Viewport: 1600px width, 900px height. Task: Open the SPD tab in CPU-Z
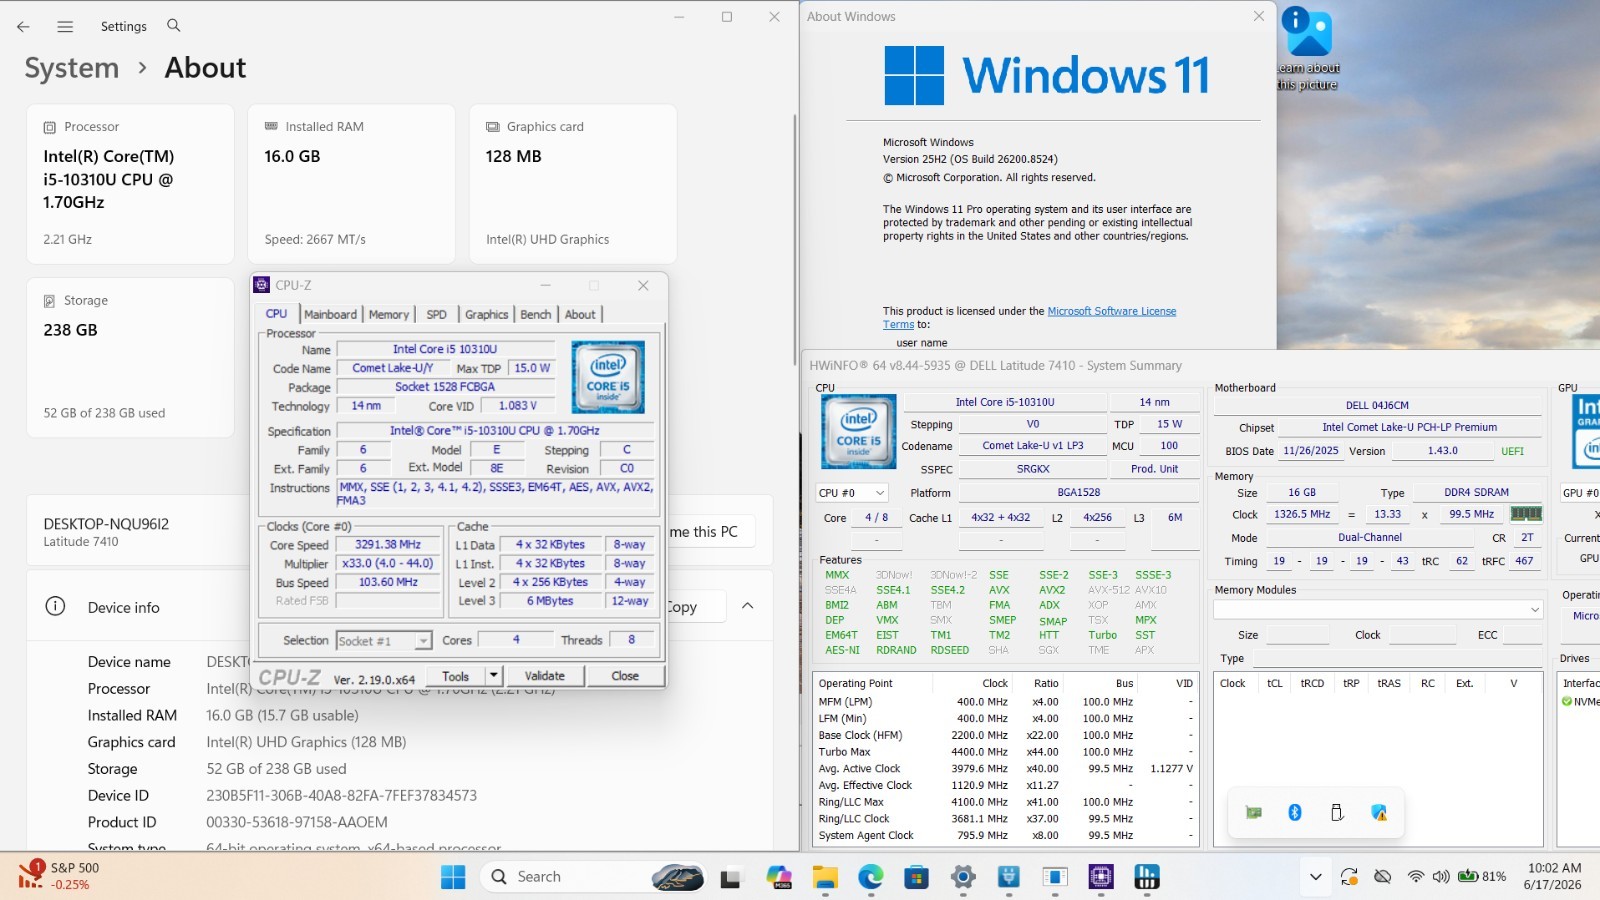pyautogui.click(x=436, y=314)
